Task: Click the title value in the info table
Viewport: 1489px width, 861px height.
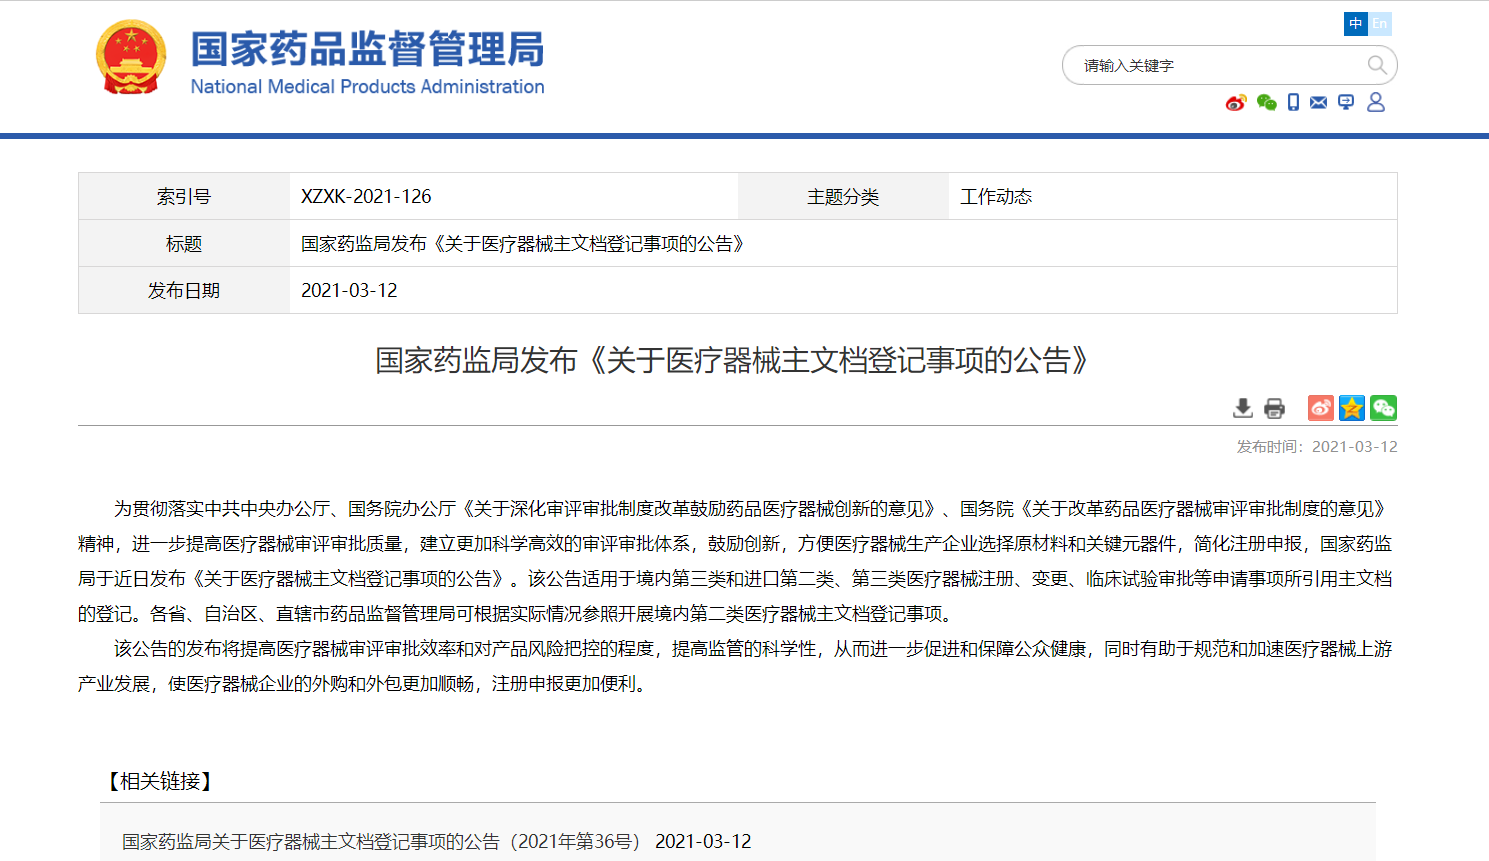Action: point(524,244)
